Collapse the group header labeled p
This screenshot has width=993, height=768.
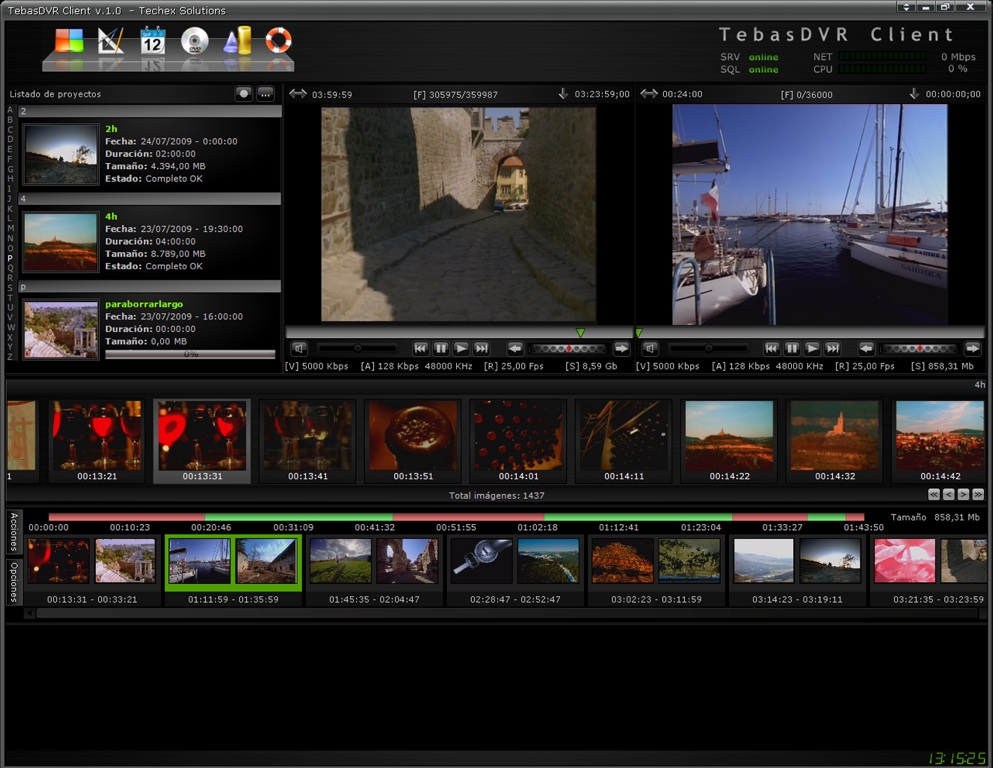(x=150, y=287)
